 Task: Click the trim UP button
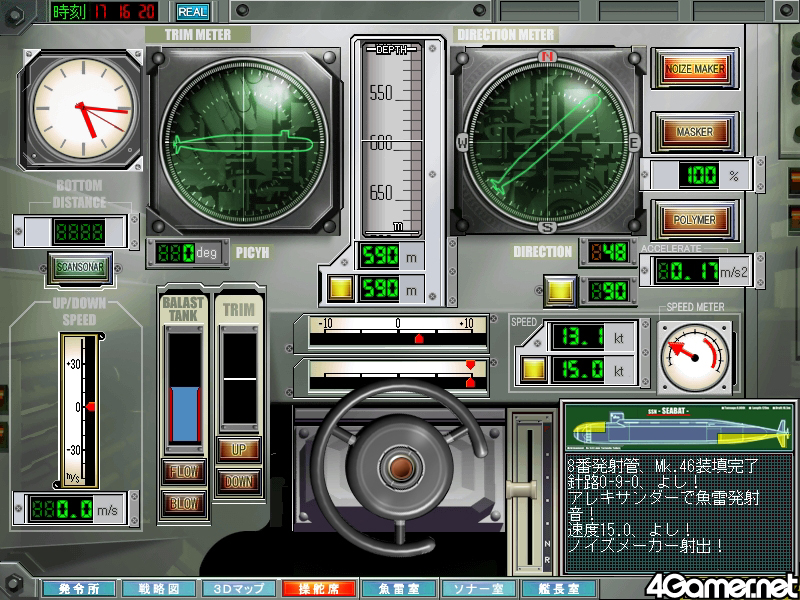239,451
